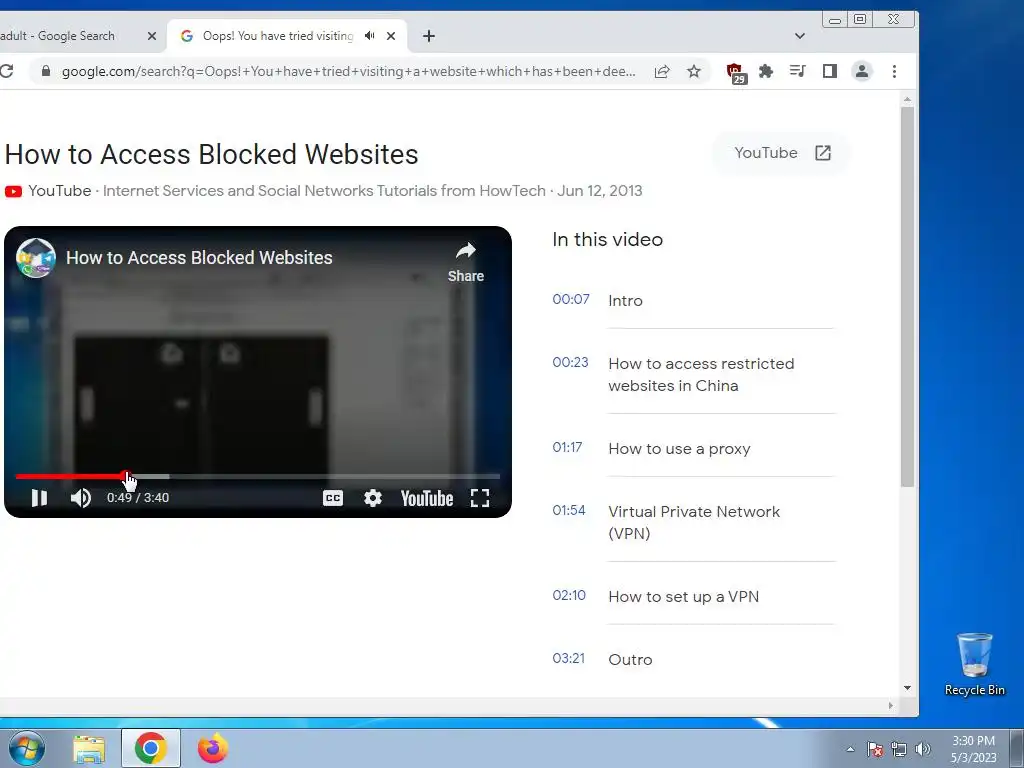Toggle the side panel
The image size is (1024, 768).
[829, 71]
